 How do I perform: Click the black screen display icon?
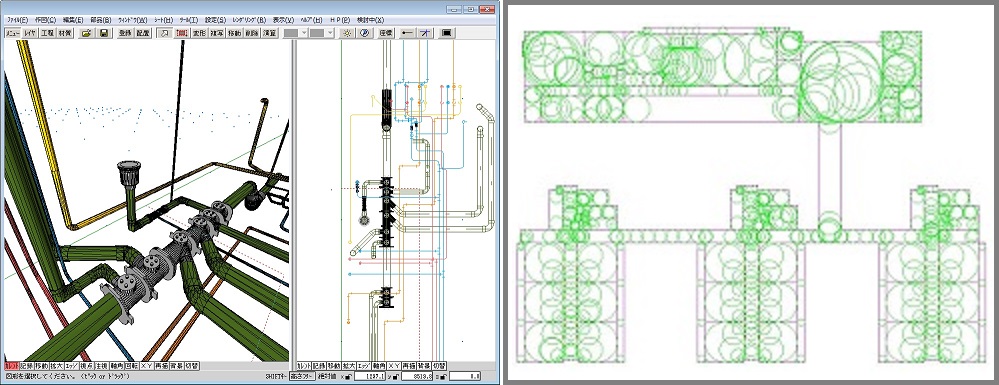447,33
